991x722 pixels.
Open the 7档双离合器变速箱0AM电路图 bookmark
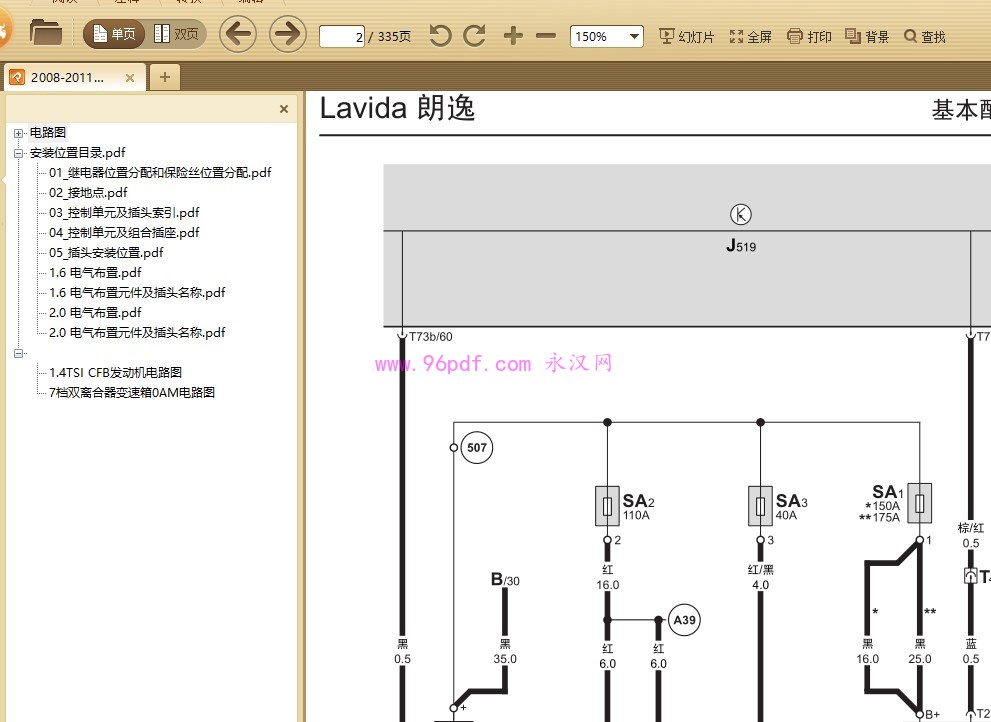132,393
